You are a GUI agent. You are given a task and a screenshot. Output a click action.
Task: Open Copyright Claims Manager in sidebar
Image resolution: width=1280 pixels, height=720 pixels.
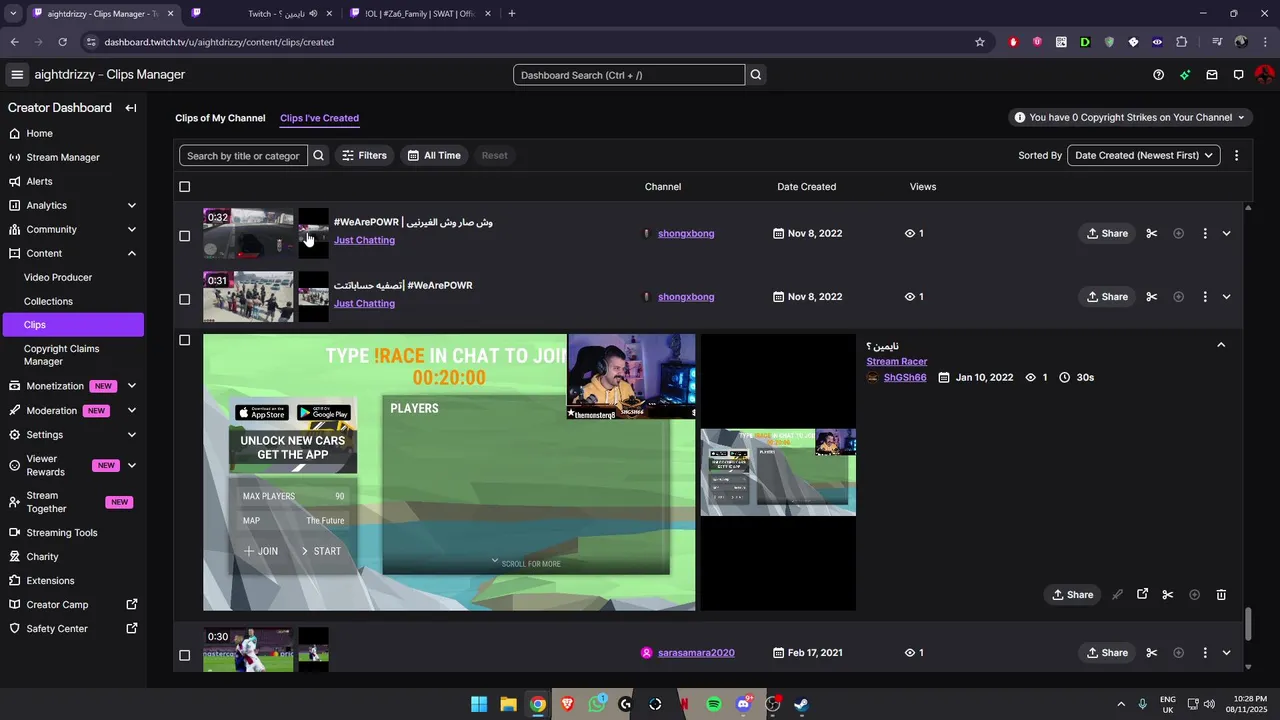point(61,355)
